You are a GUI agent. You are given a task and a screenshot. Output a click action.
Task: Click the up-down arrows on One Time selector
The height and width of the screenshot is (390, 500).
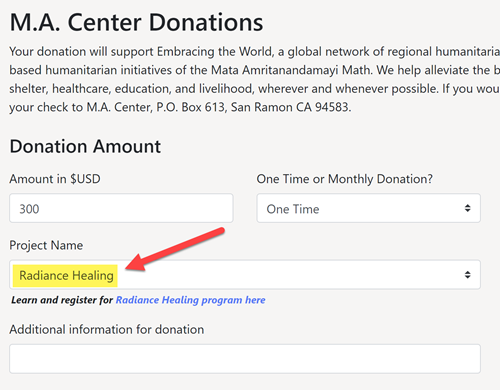click(467, 208)
